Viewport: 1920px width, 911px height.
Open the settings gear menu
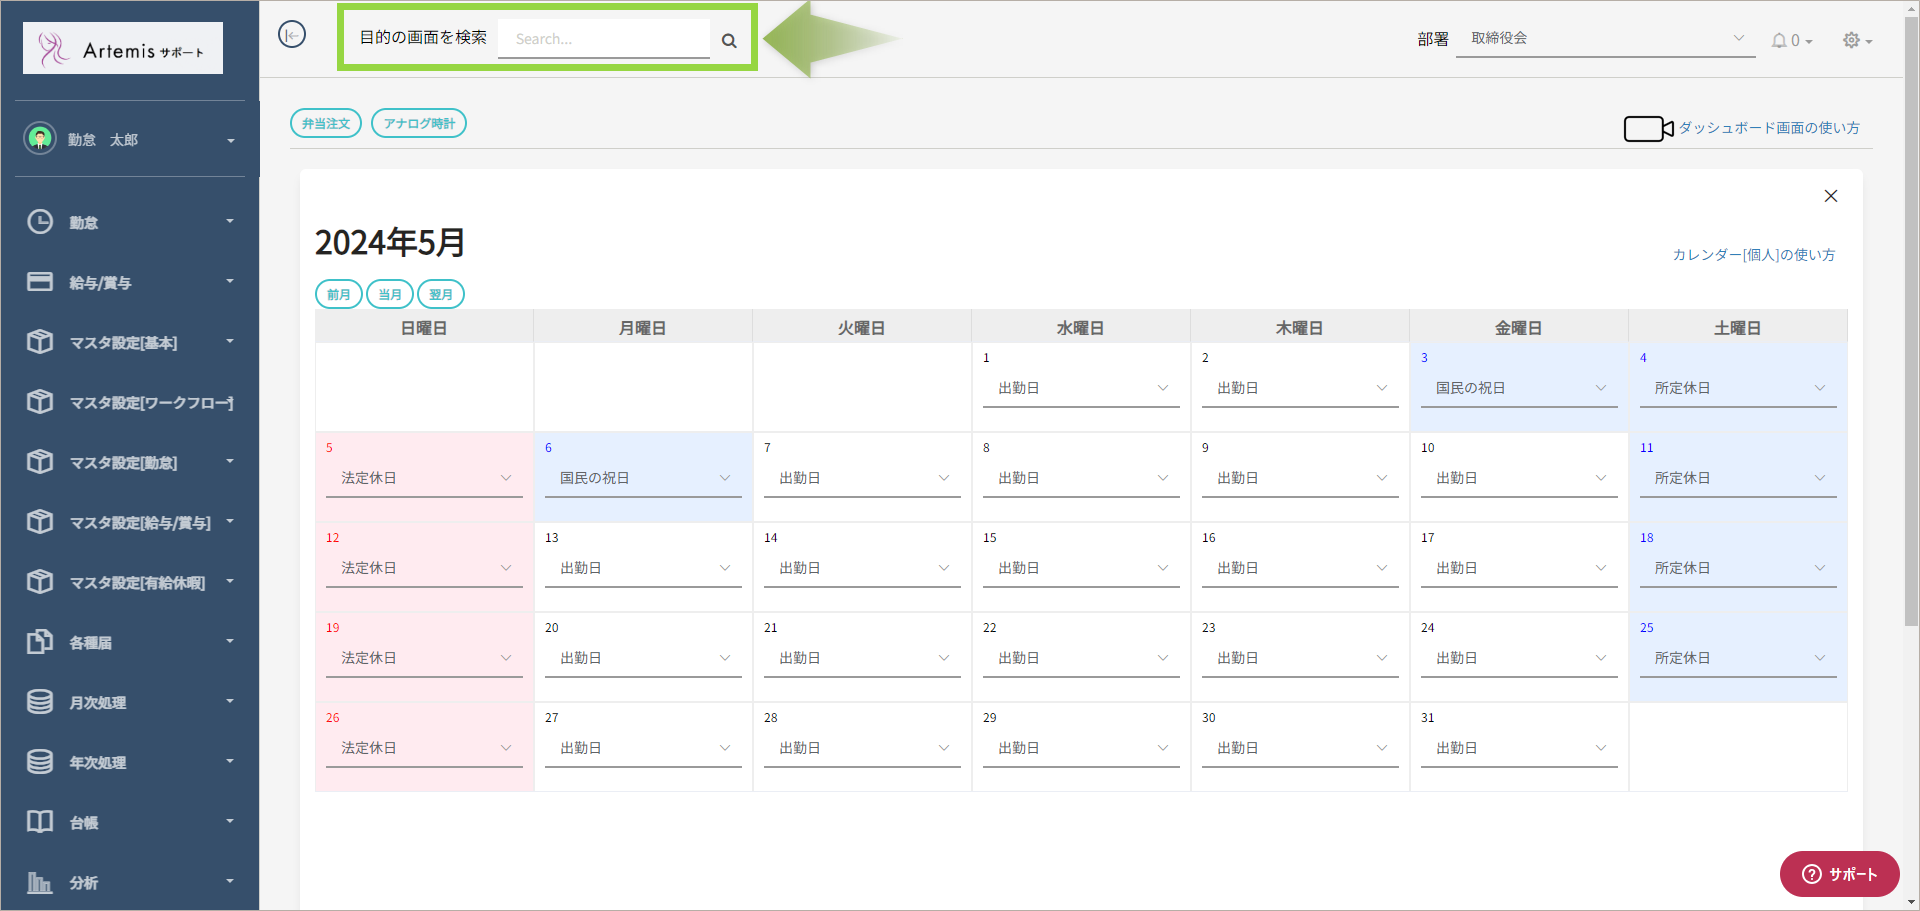click(x=1852, y=41)
